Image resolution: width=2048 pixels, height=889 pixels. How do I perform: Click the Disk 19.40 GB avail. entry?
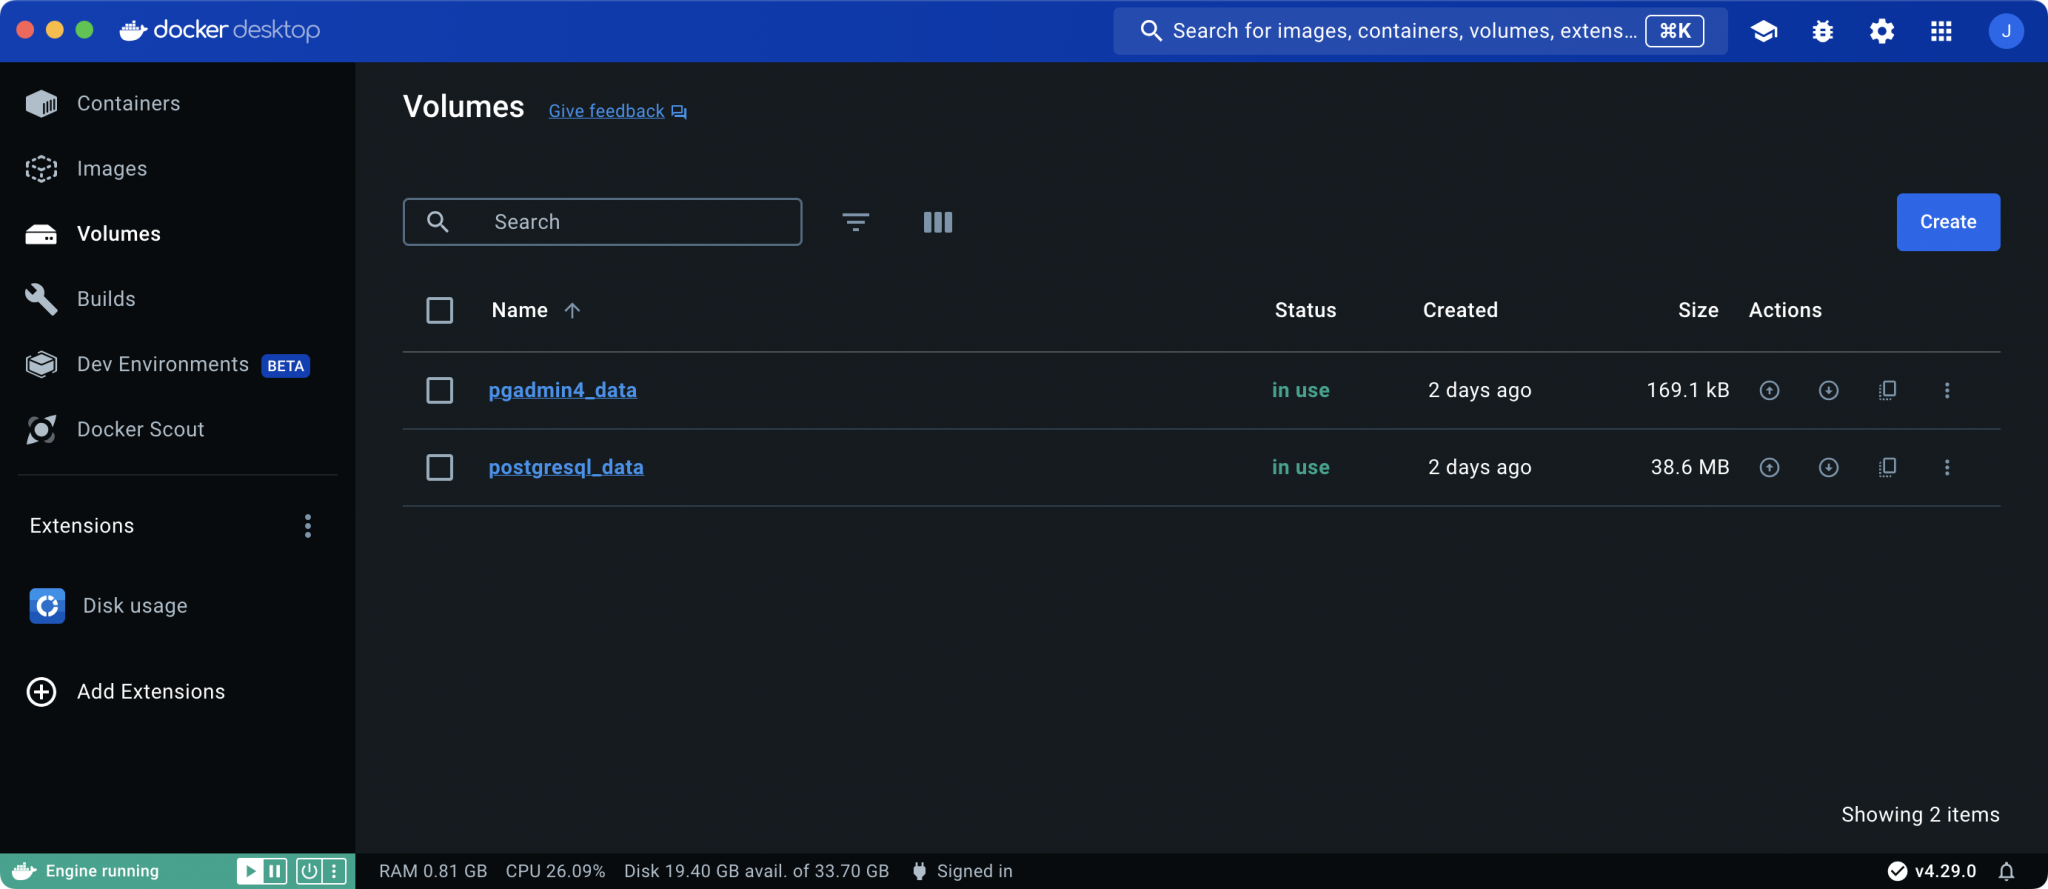click(x=756, y=871)
